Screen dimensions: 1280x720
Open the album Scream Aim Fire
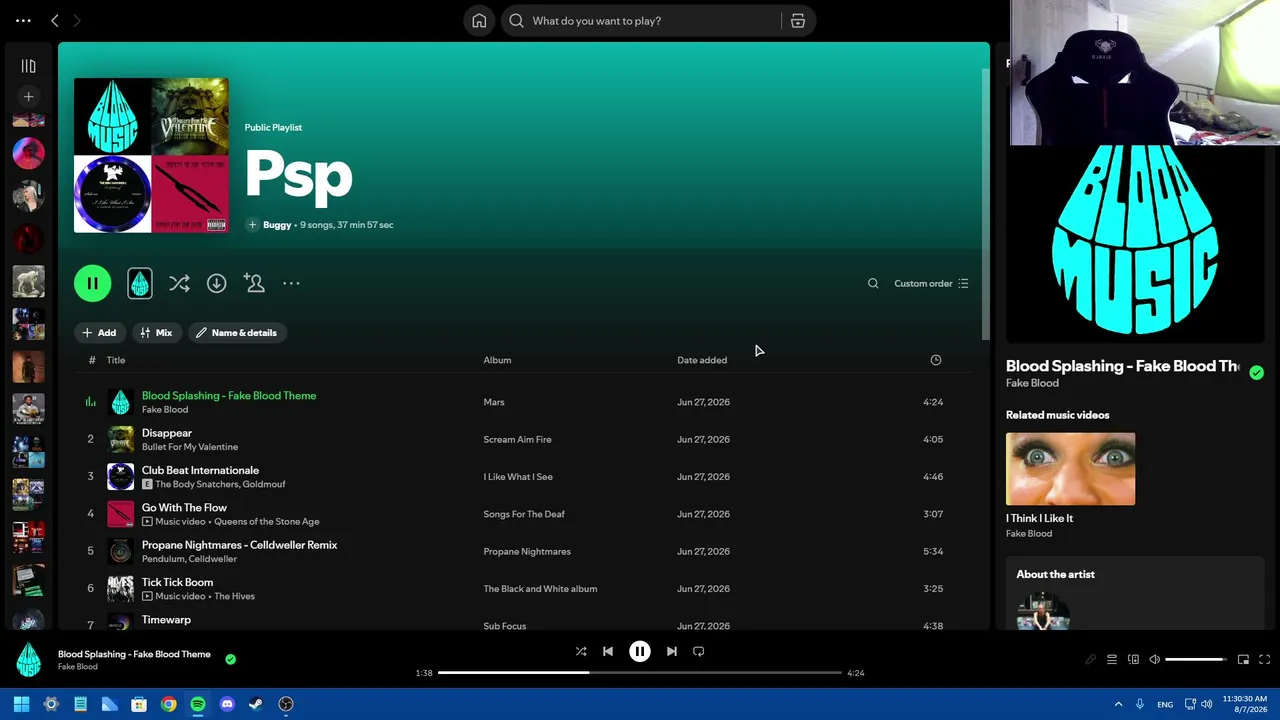517,440
